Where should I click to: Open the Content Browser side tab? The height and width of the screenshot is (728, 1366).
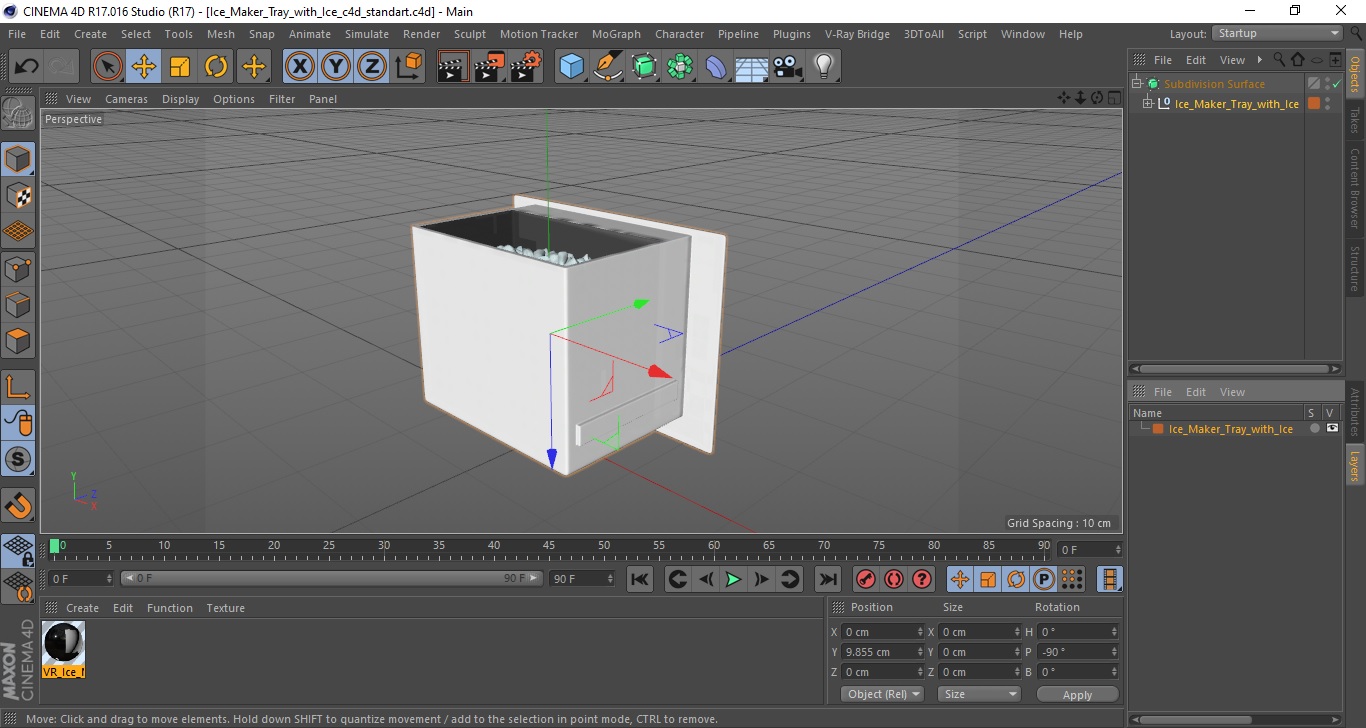click(x=1355, y=188)
